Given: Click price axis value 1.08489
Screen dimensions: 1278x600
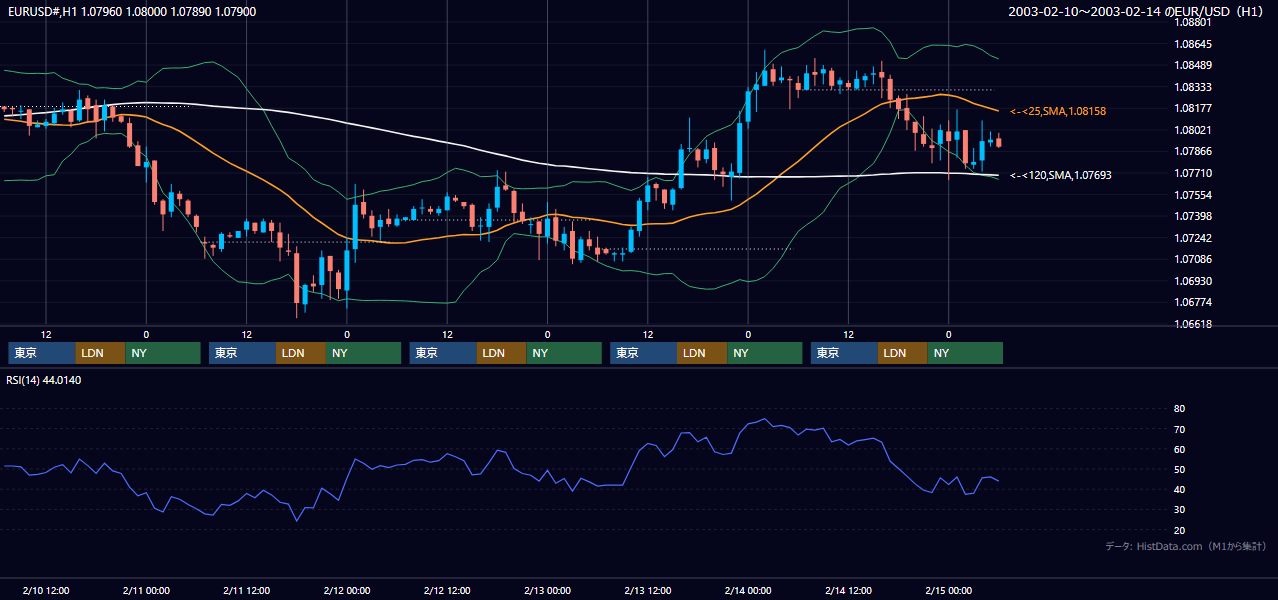Looking at the screenshot, I should [1194, 65].
